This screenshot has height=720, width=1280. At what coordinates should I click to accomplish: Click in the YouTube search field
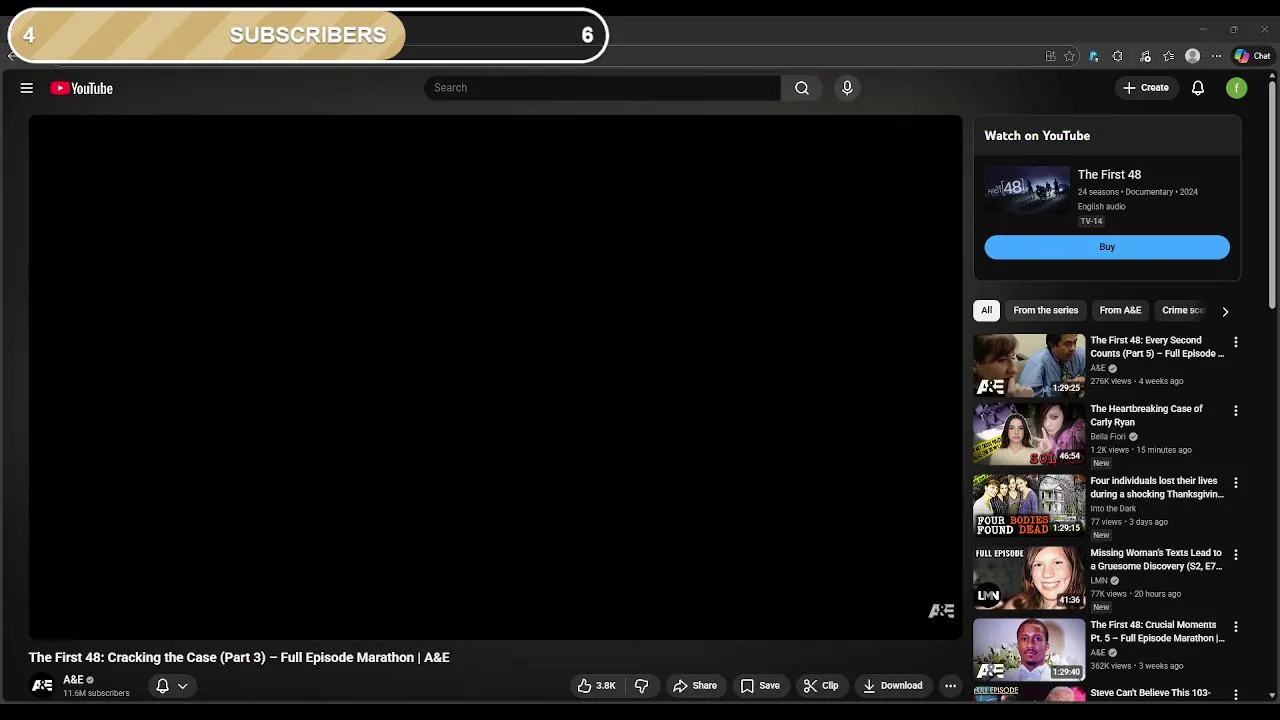coord(602,88)
